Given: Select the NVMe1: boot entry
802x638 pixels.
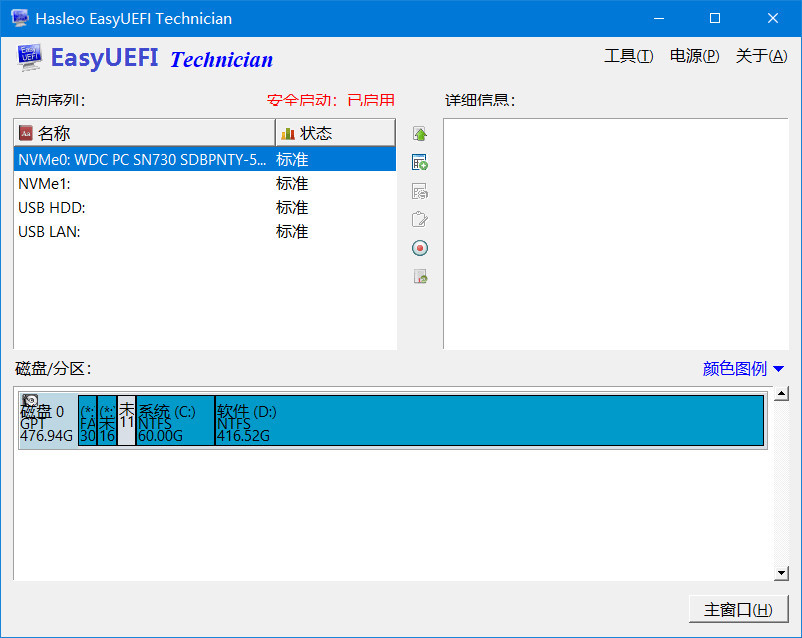Looking at the screenshot, I should [x=205, y=184].
